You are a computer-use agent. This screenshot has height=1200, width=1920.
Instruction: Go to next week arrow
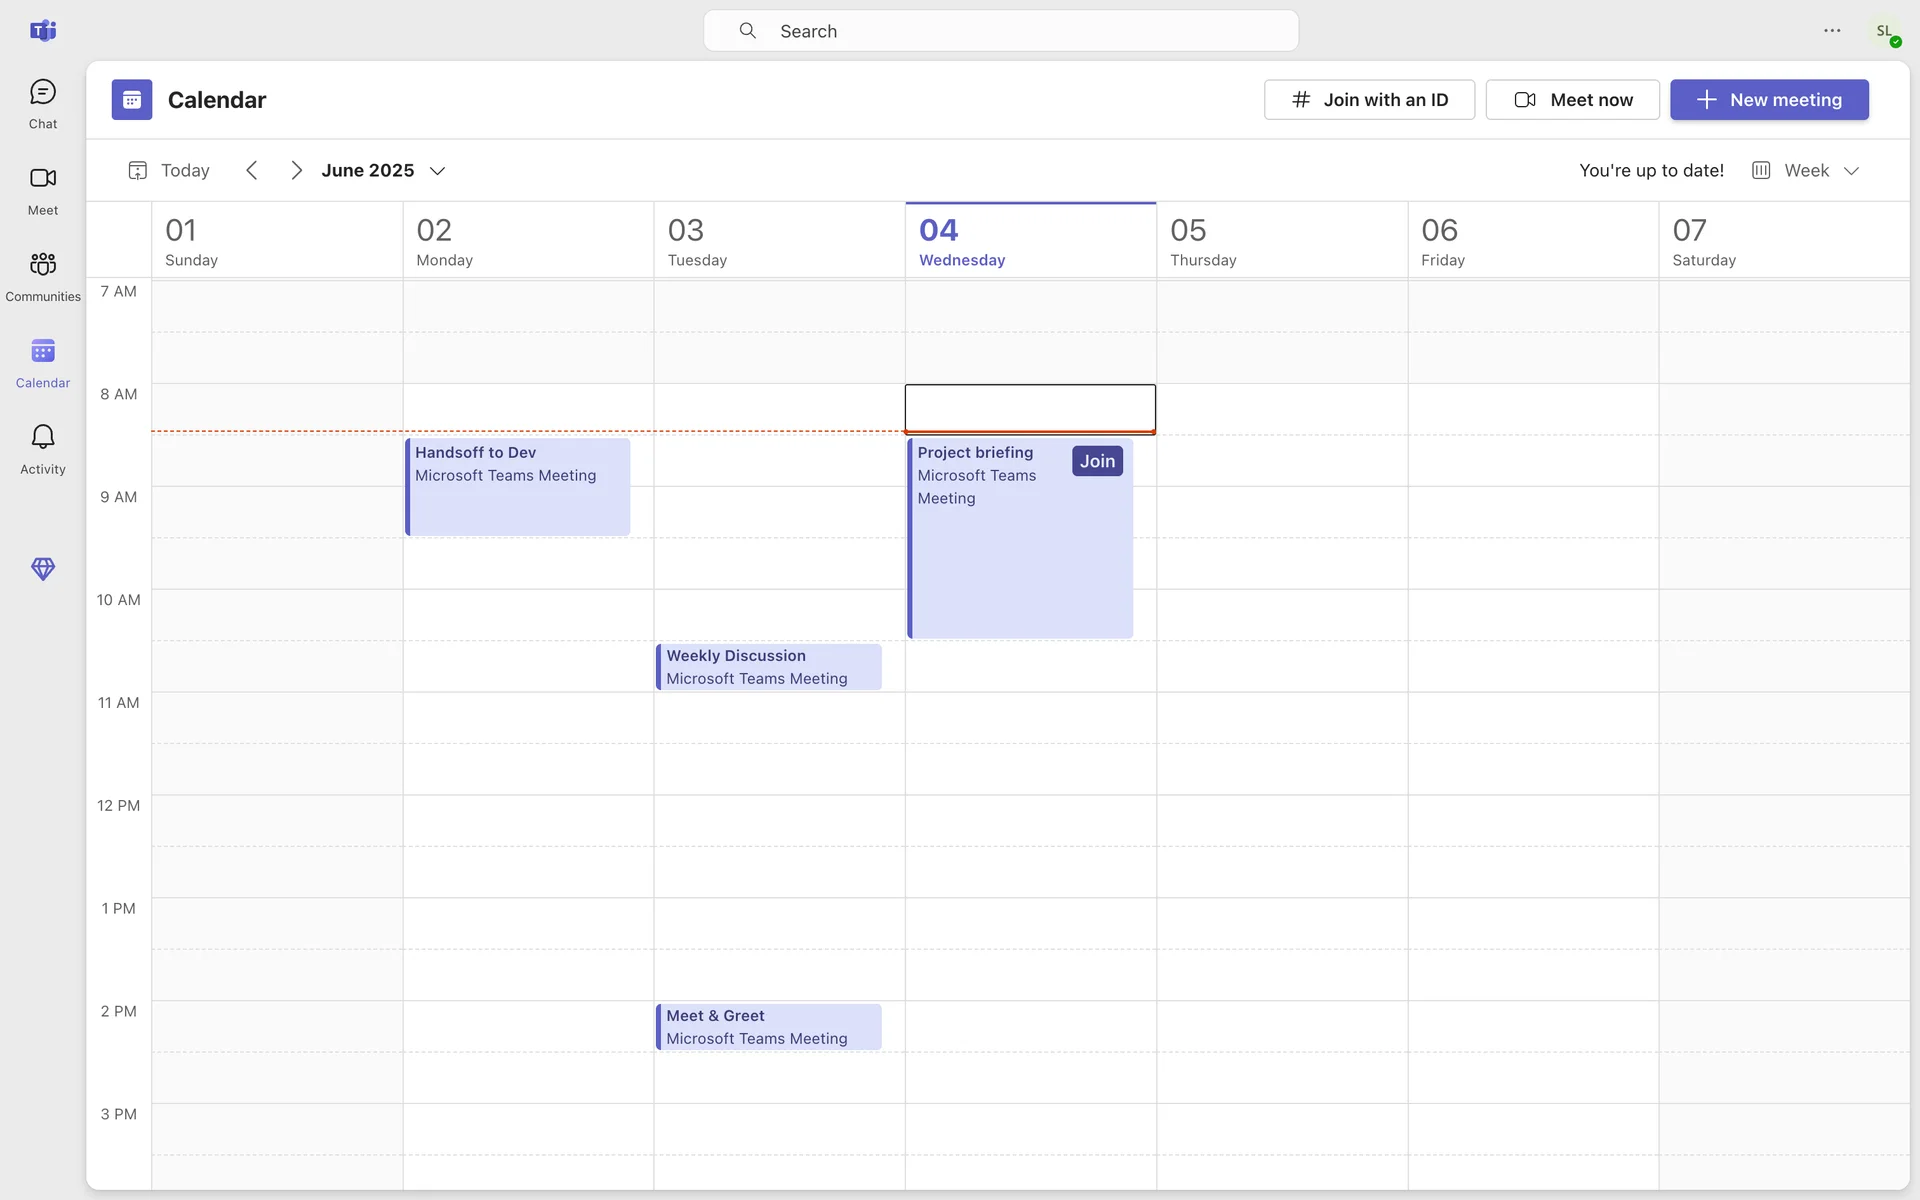pos(296,170)
